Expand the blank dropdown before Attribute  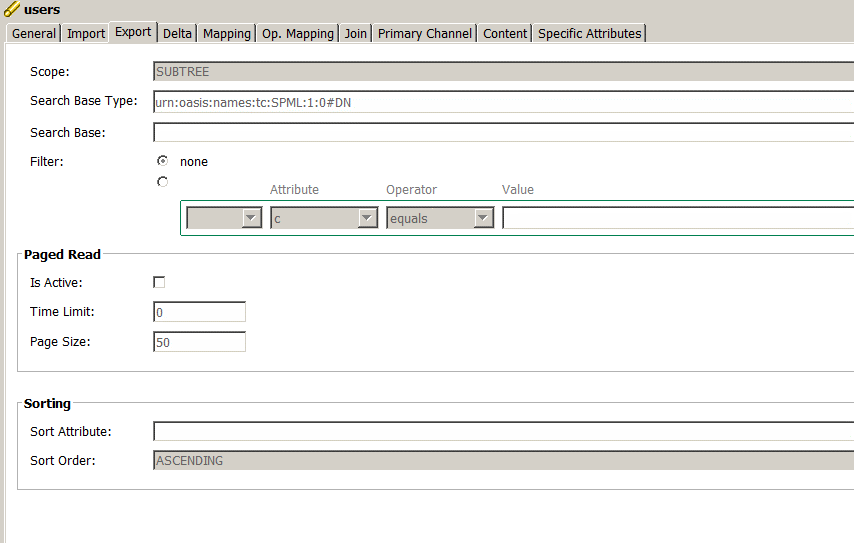click(251, 218)
